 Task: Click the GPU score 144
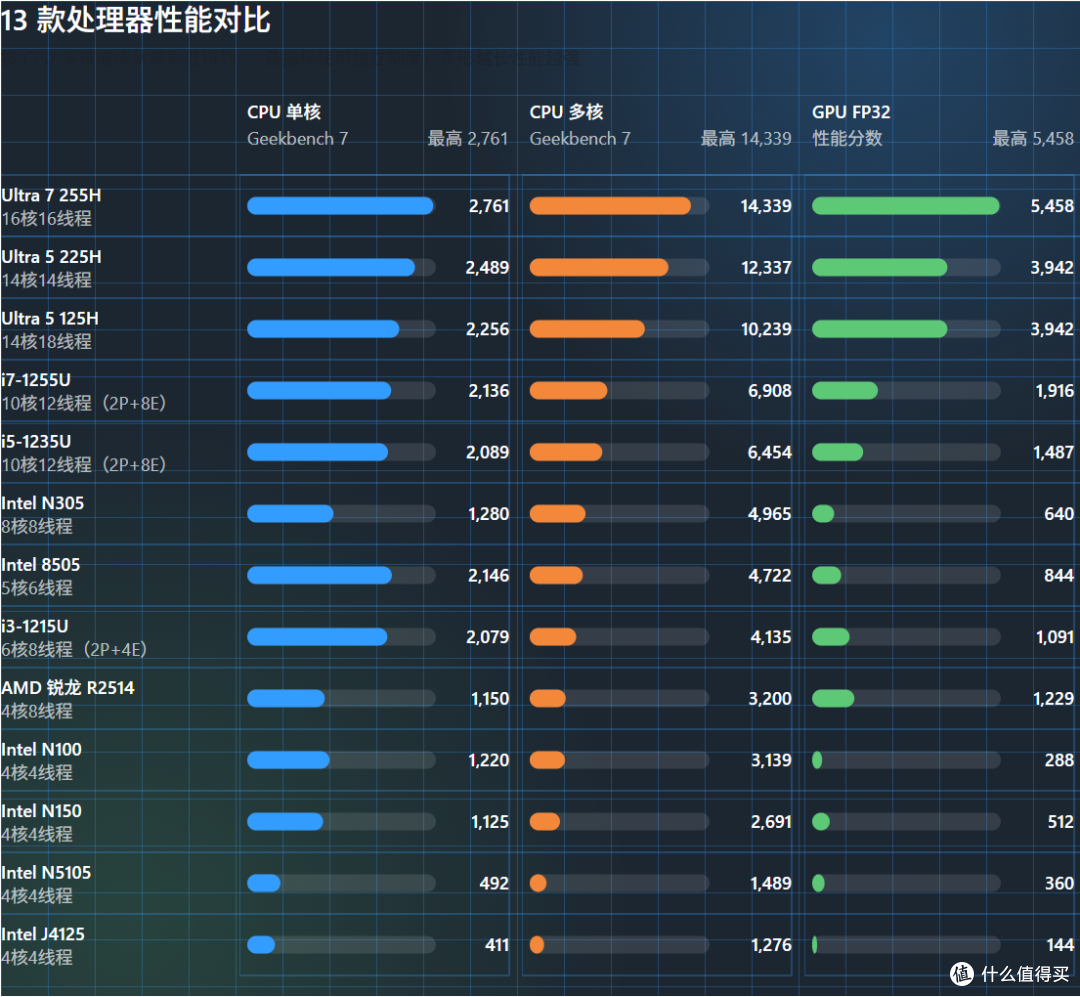1060,945
